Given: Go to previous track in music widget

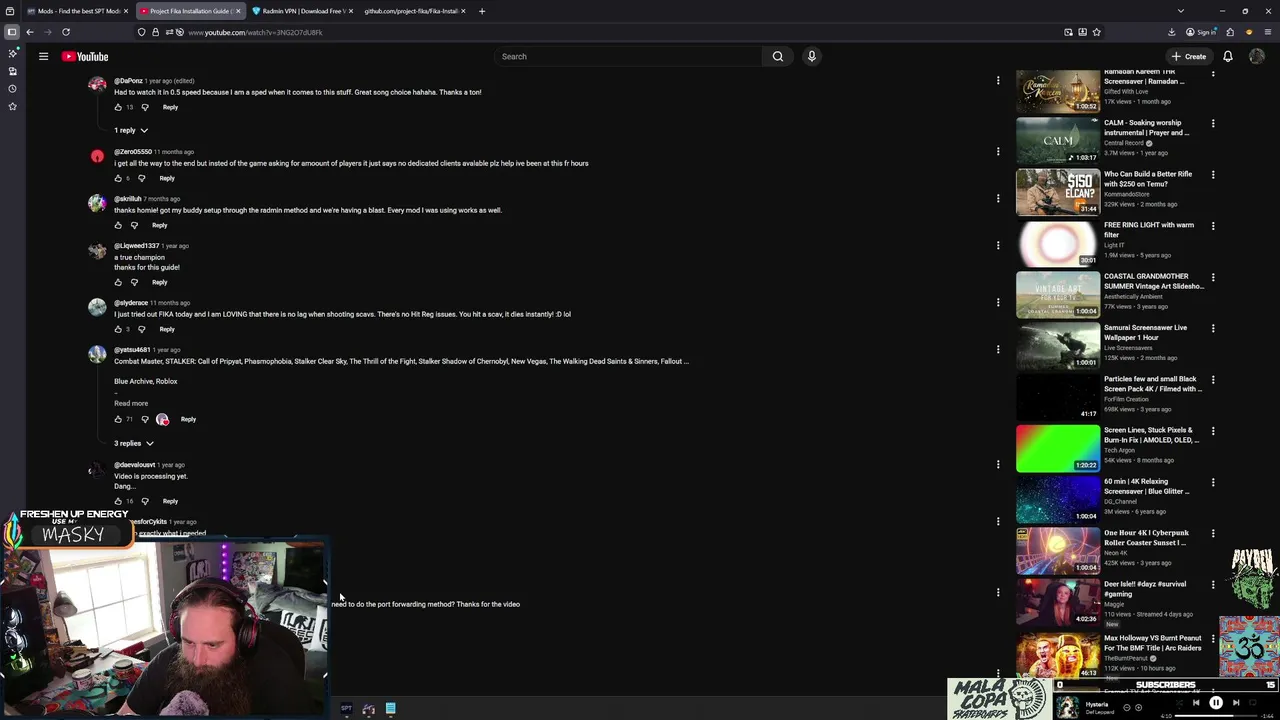Looking at the screenshot, I should click(x=1196, y=703).
